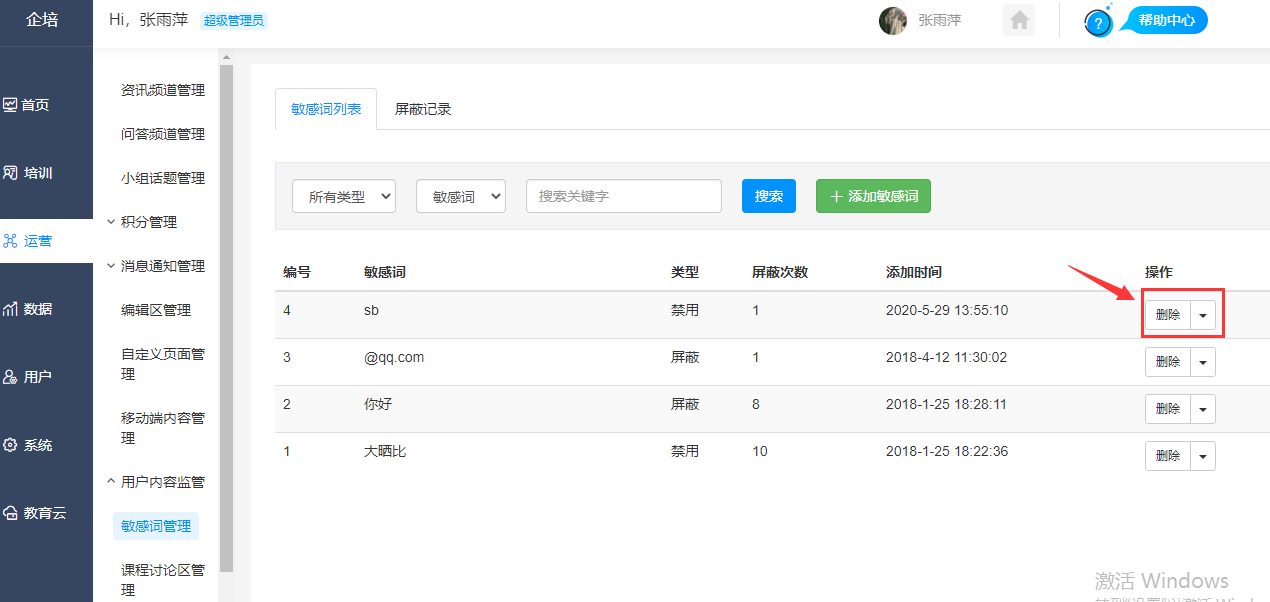Open the action dropdown arrow for @qq.com
The height and width of the screenshot is (602, 1270).
[1203, 362]
